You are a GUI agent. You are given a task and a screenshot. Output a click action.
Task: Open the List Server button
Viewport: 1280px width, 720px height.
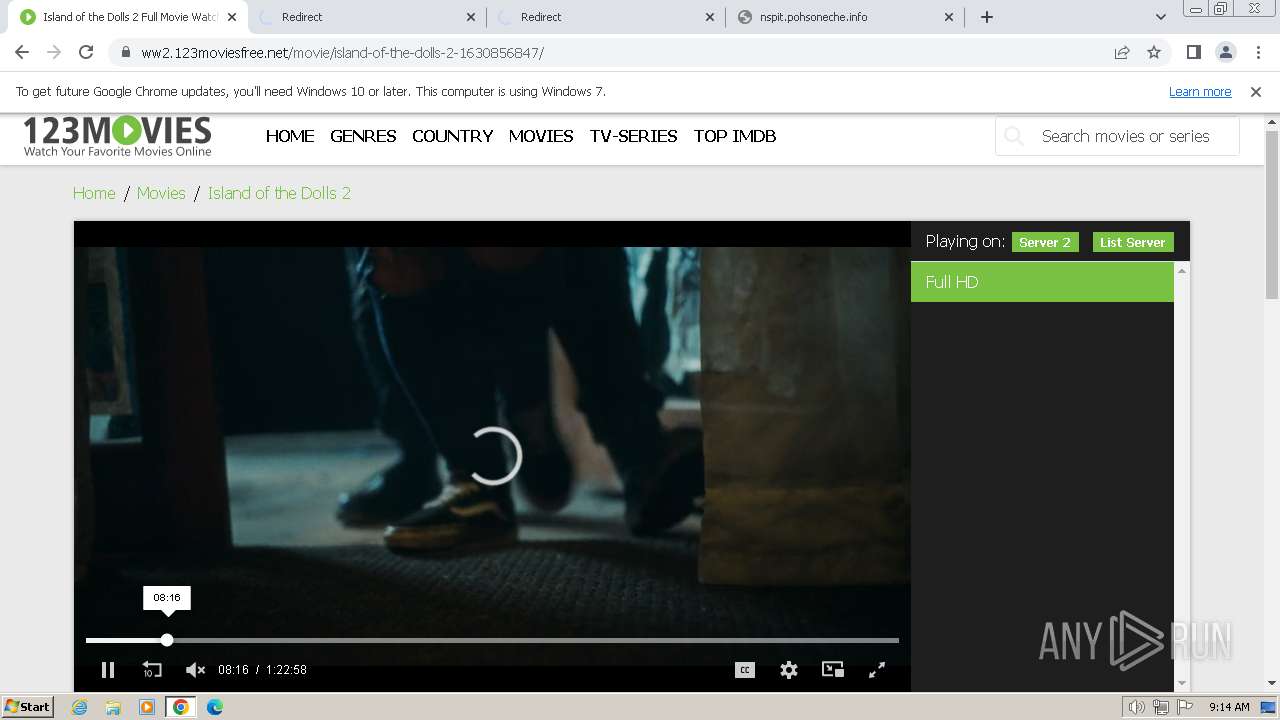(1133, 242)
